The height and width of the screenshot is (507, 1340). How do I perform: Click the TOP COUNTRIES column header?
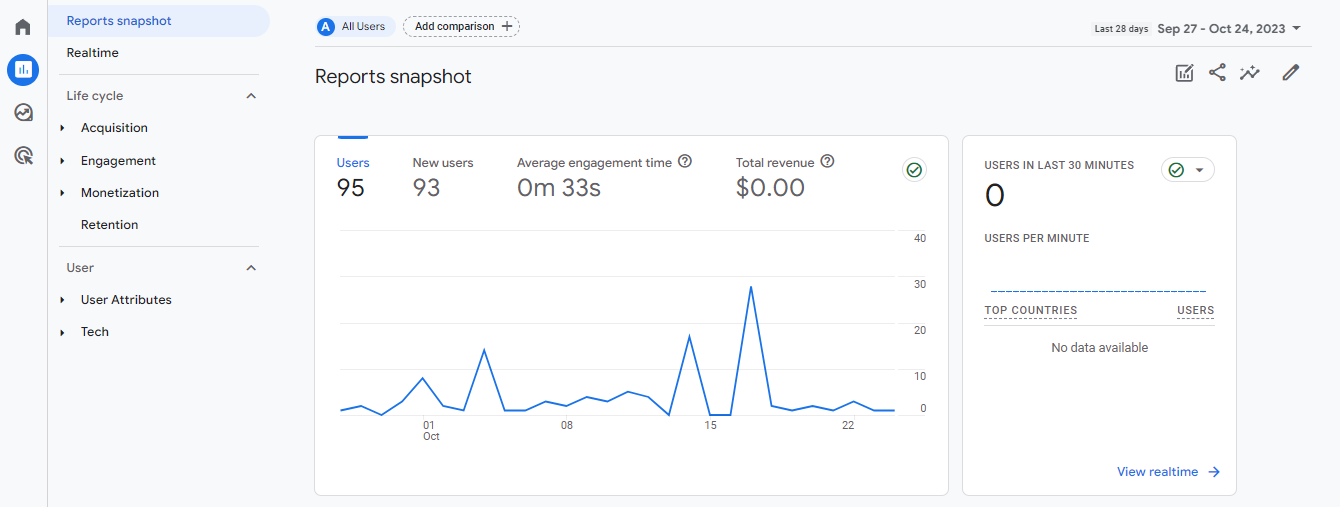click(1030, 311)
